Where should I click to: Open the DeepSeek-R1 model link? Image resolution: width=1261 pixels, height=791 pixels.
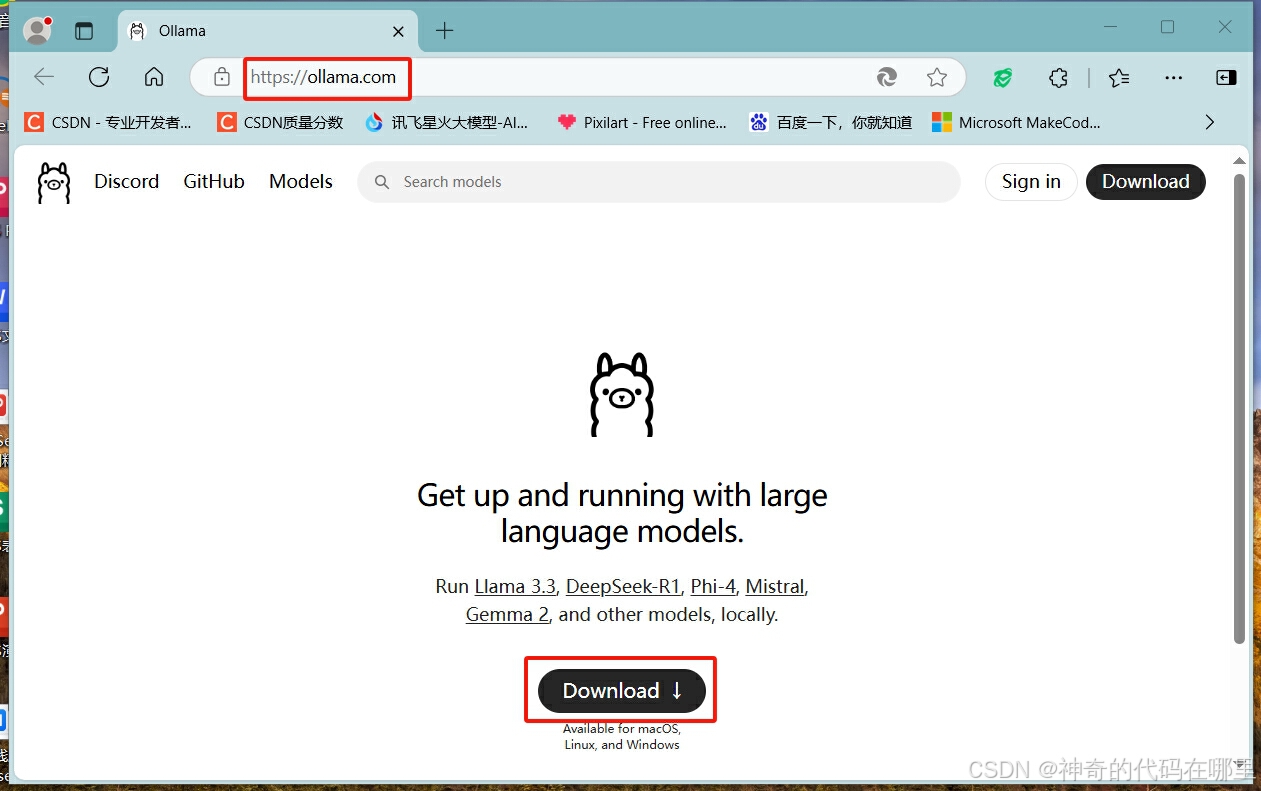coord(623,586)
